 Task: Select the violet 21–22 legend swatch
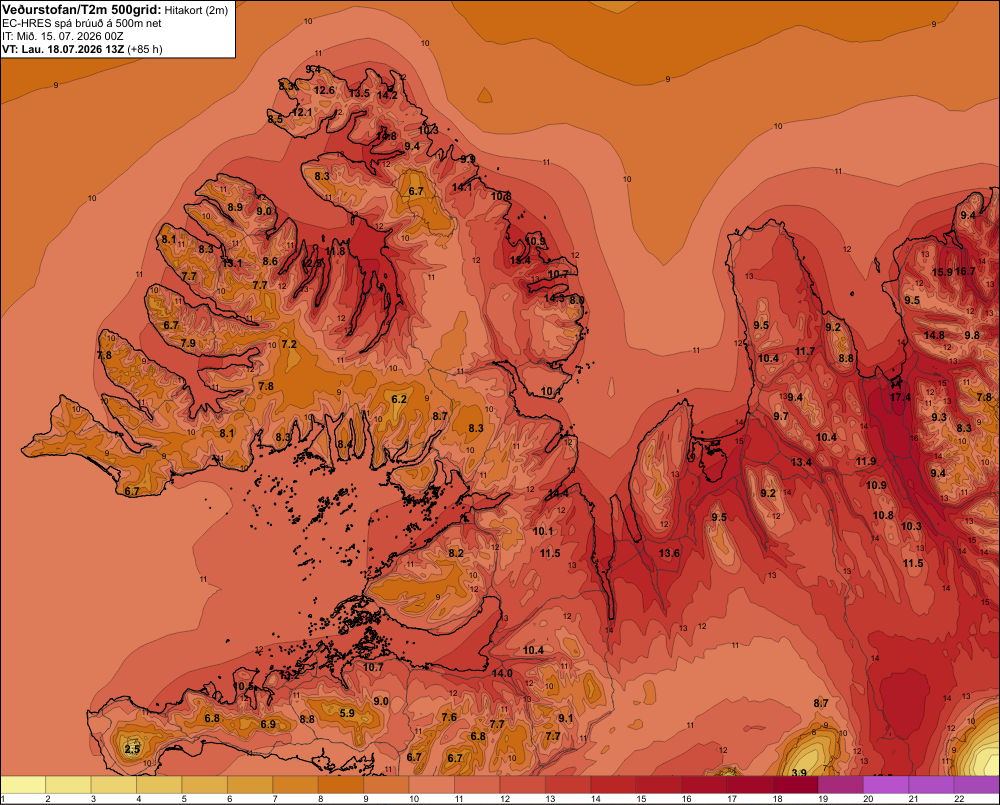[x=931, y=785]
